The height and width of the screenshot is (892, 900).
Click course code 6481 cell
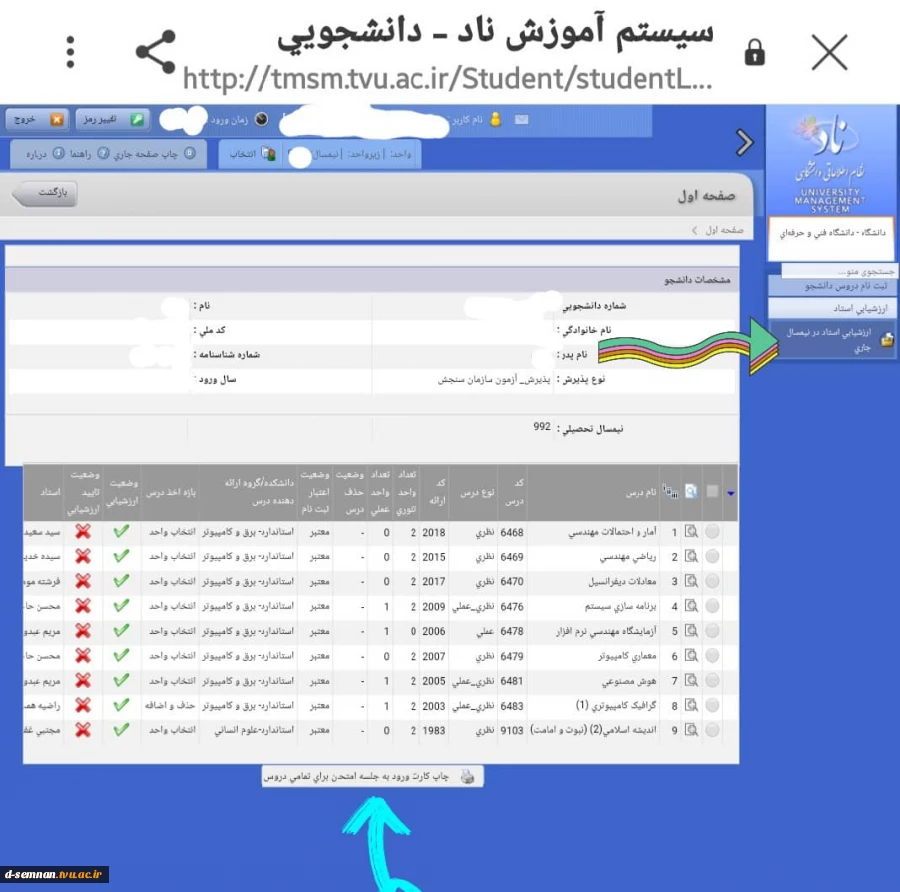pyautogui.click(x=511, y=681)
